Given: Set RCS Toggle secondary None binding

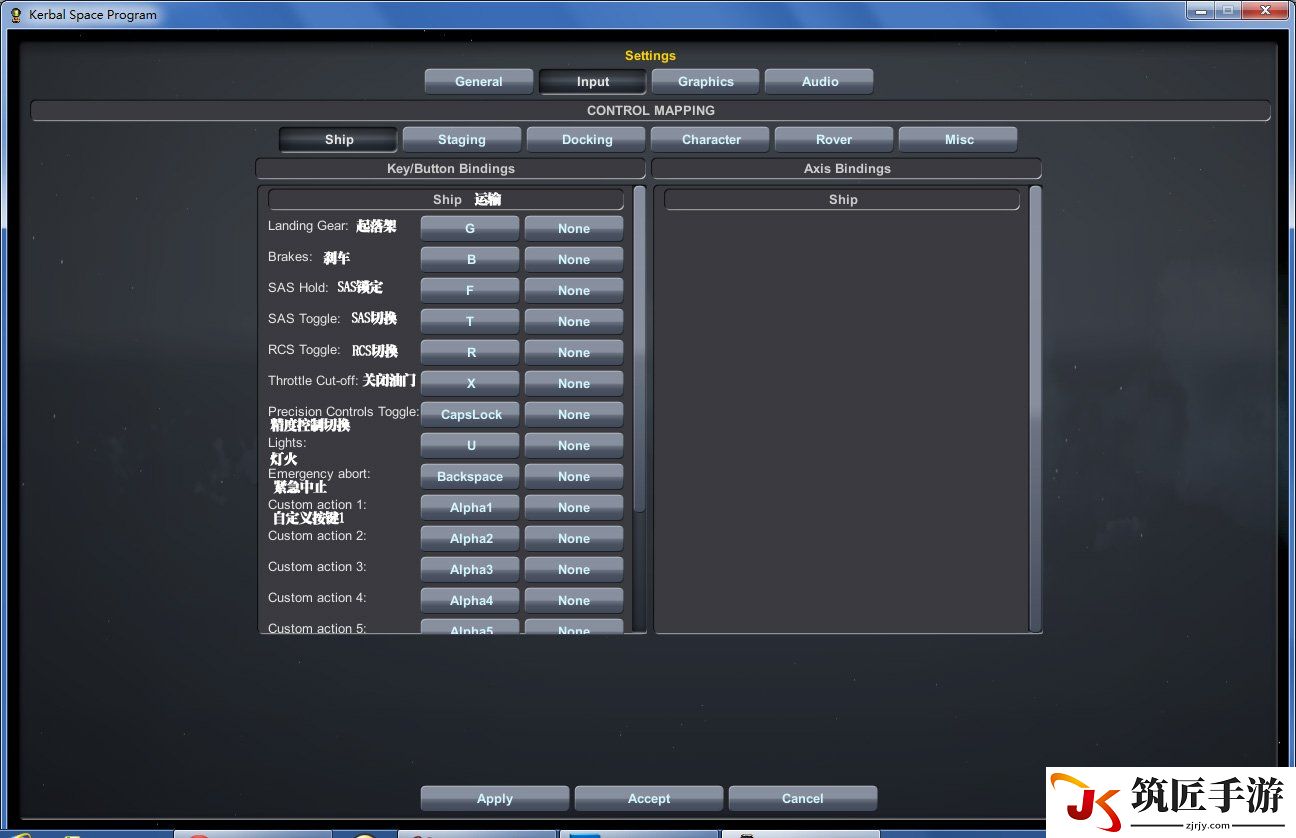Looking at the screenshot, I should tap(574, 353).
